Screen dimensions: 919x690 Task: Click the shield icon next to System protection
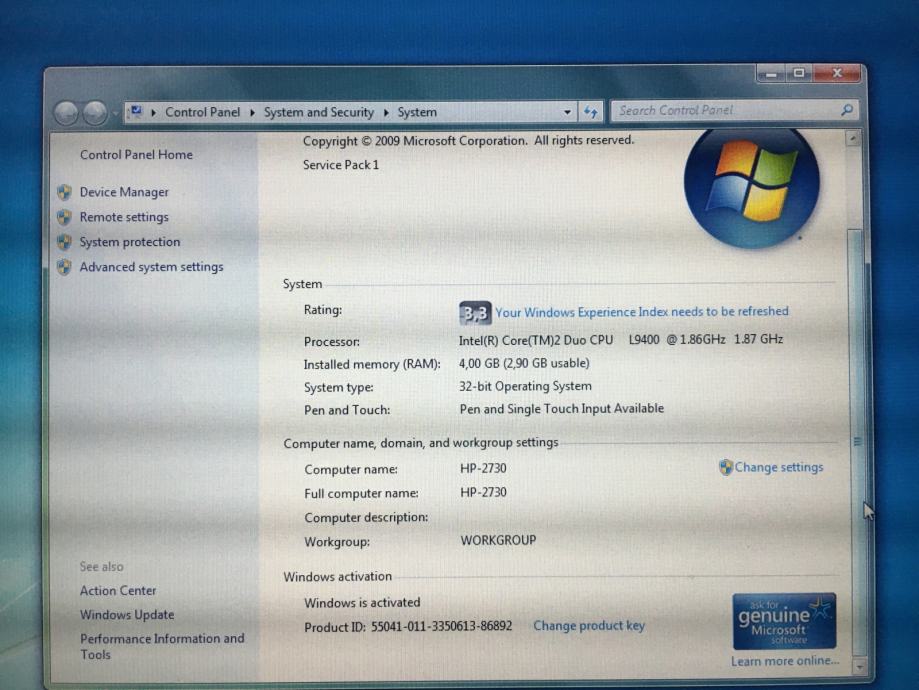click(64, 242)
